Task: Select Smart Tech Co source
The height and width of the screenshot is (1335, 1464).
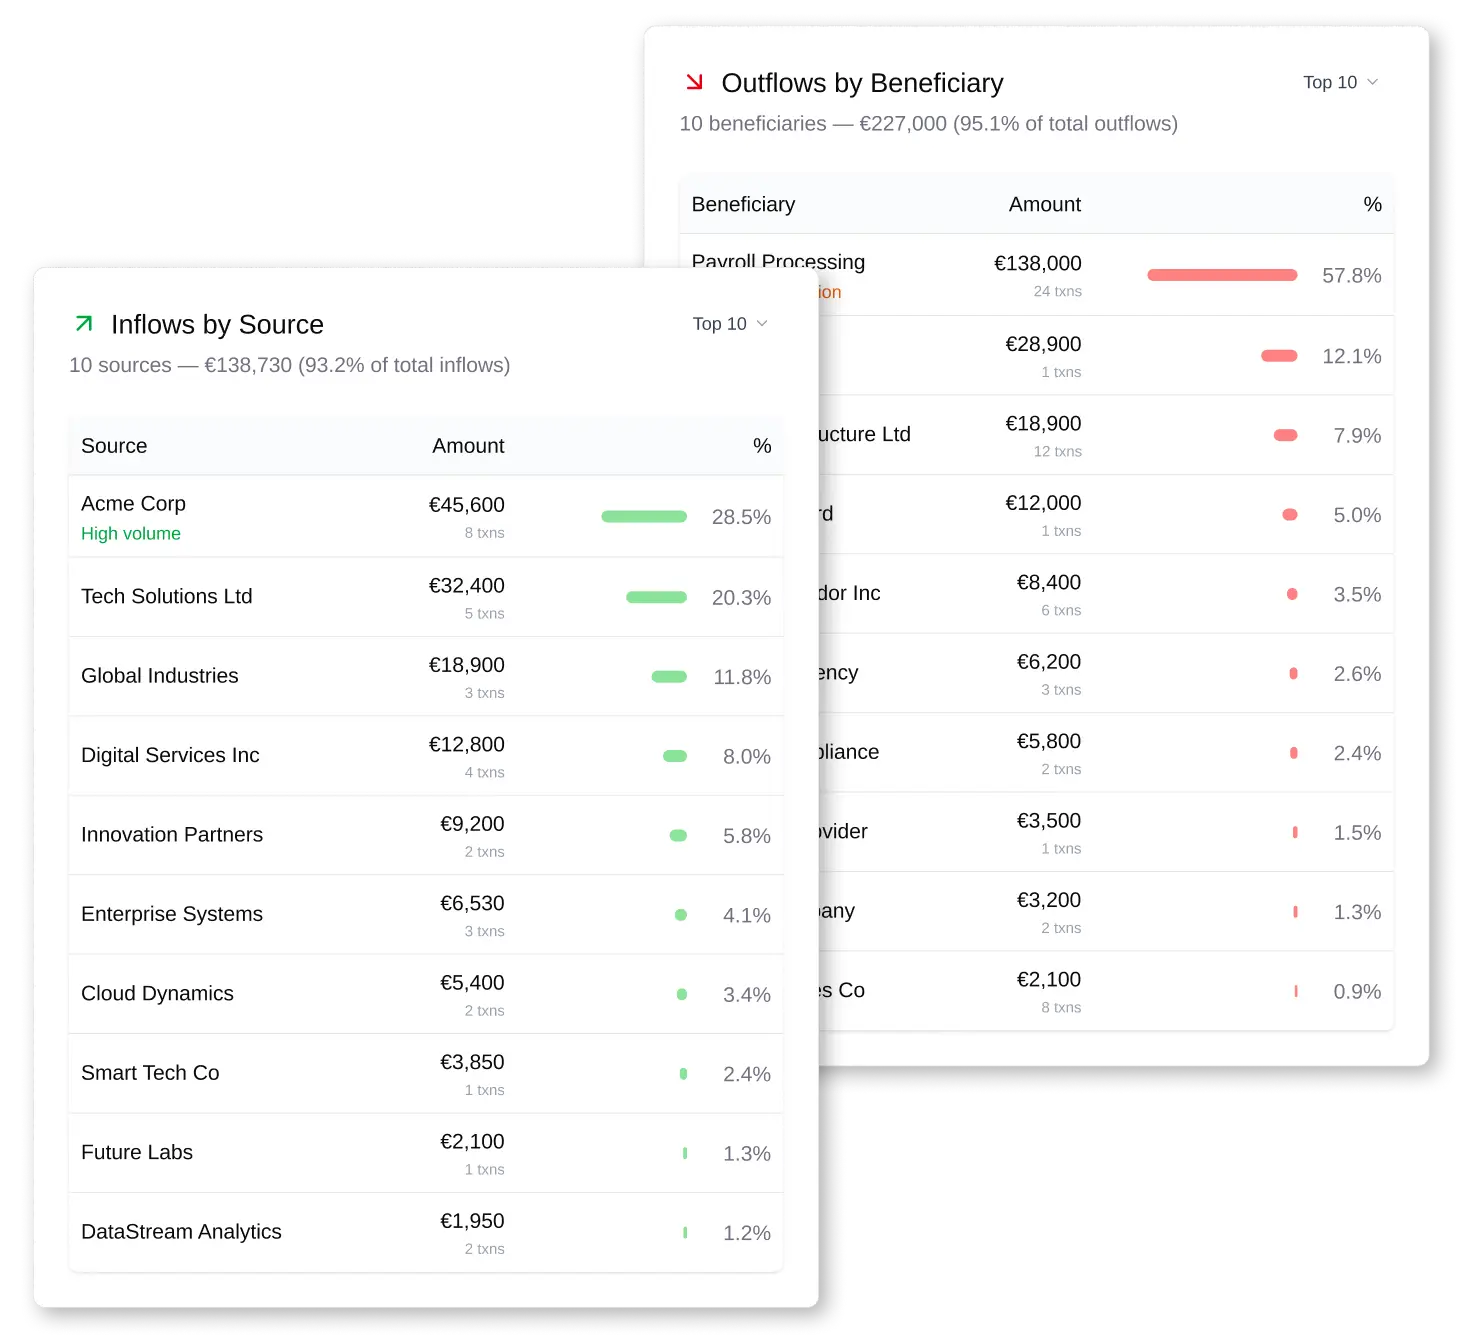Action: click(426, 1073)
